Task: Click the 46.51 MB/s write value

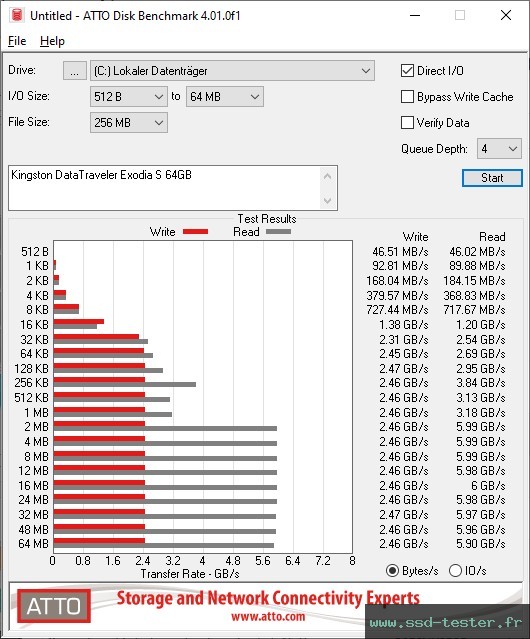Action: pyautogui.click(x=400, y=251)
